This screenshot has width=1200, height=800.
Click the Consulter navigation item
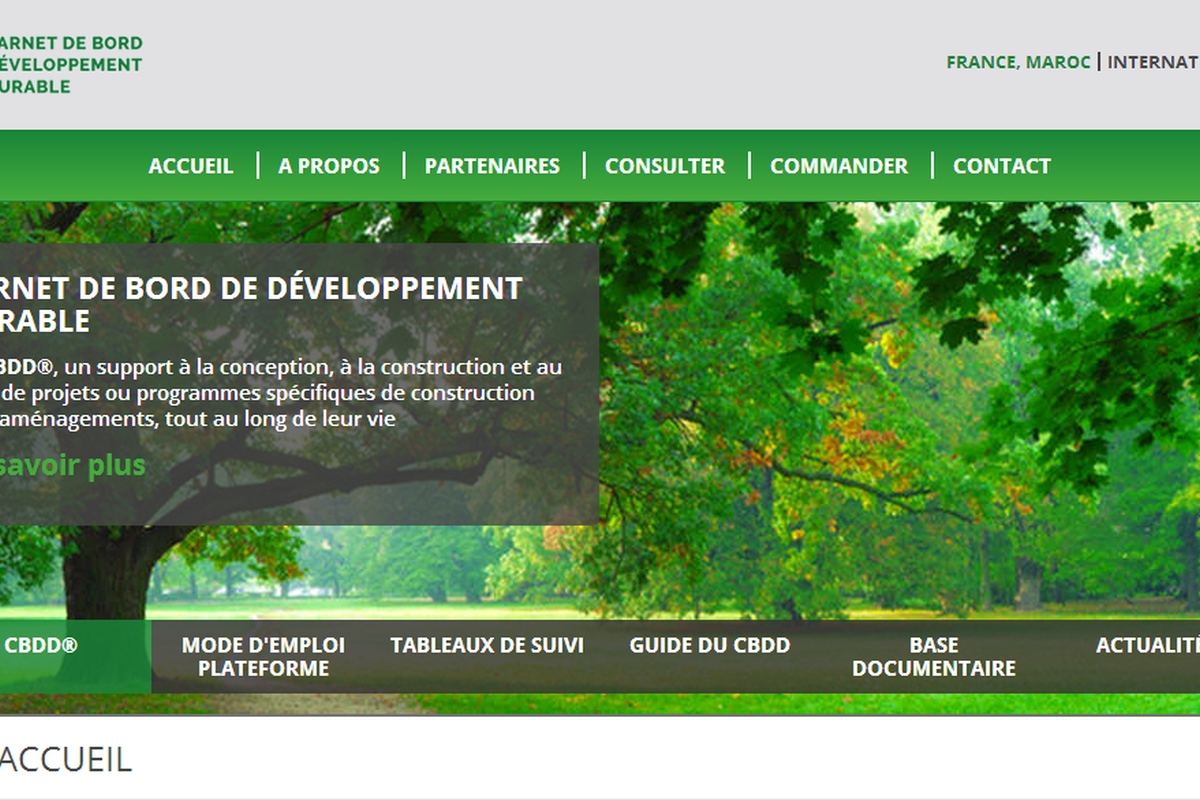click(665, 166)
